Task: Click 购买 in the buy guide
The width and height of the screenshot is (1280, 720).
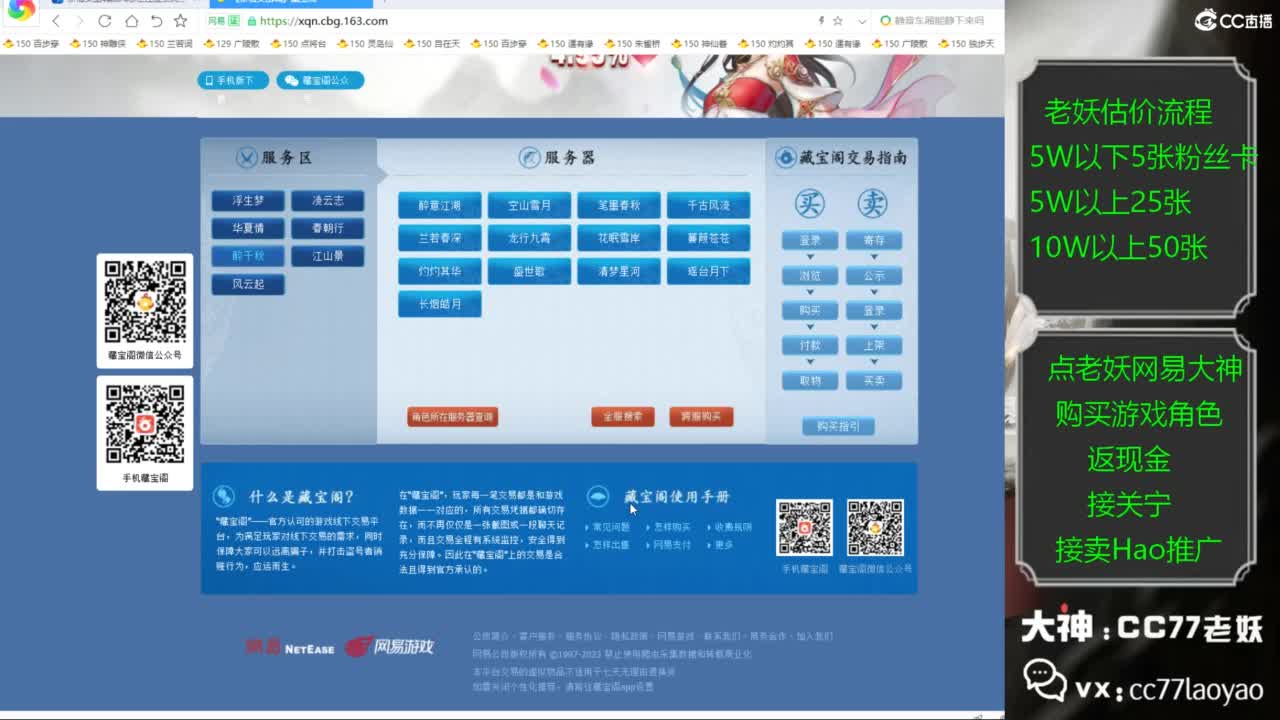Action: [x=810, y=311]
